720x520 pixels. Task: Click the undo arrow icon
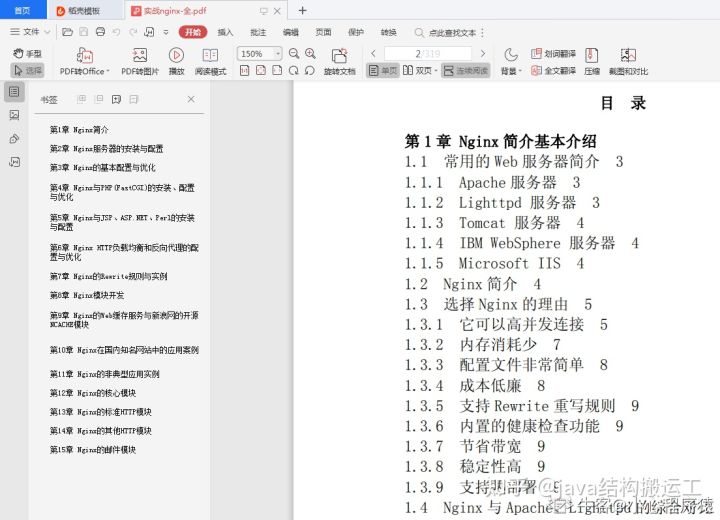point(117,32)
